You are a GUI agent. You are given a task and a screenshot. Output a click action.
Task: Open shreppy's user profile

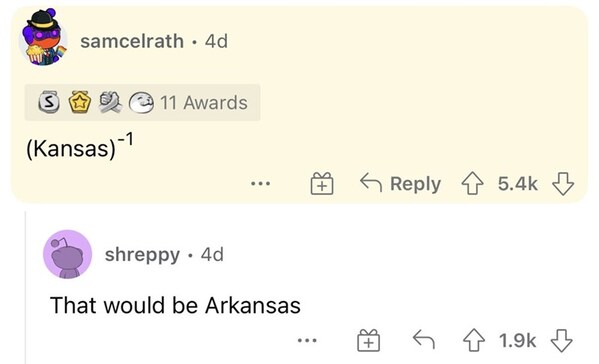point(142,254)
